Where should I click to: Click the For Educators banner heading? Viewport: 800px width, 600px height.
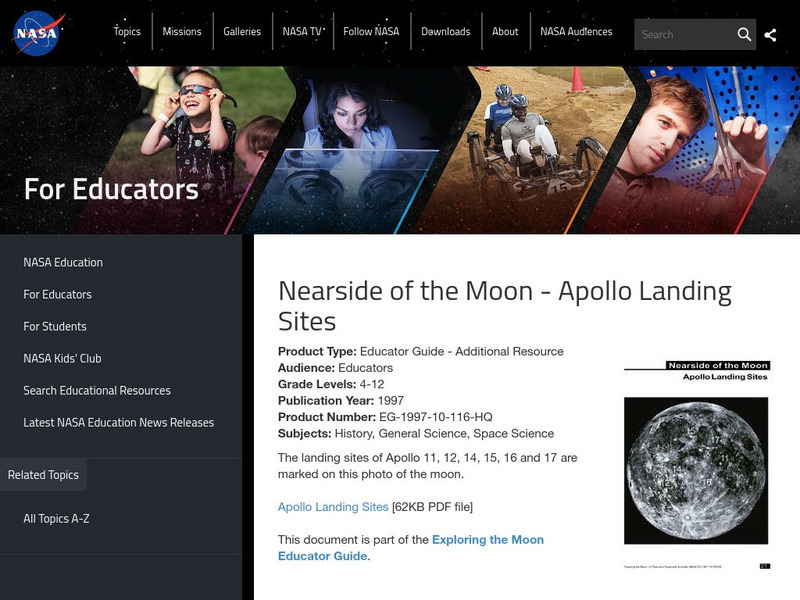(x=111, y=189)
